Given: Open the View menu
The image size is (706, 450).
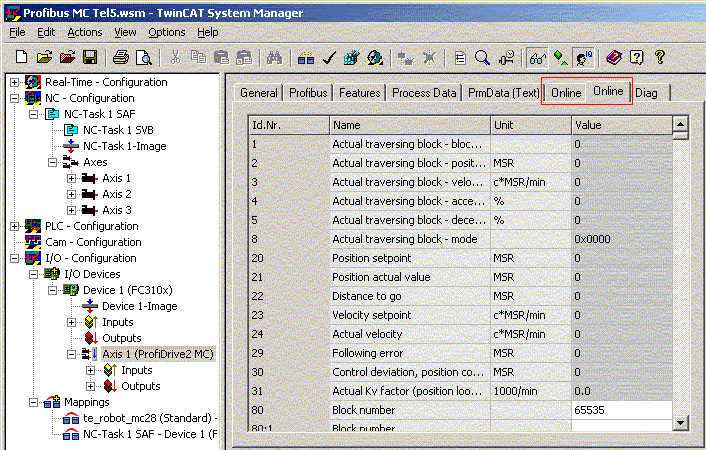Looking at the screenshot, I should point(125,32).
